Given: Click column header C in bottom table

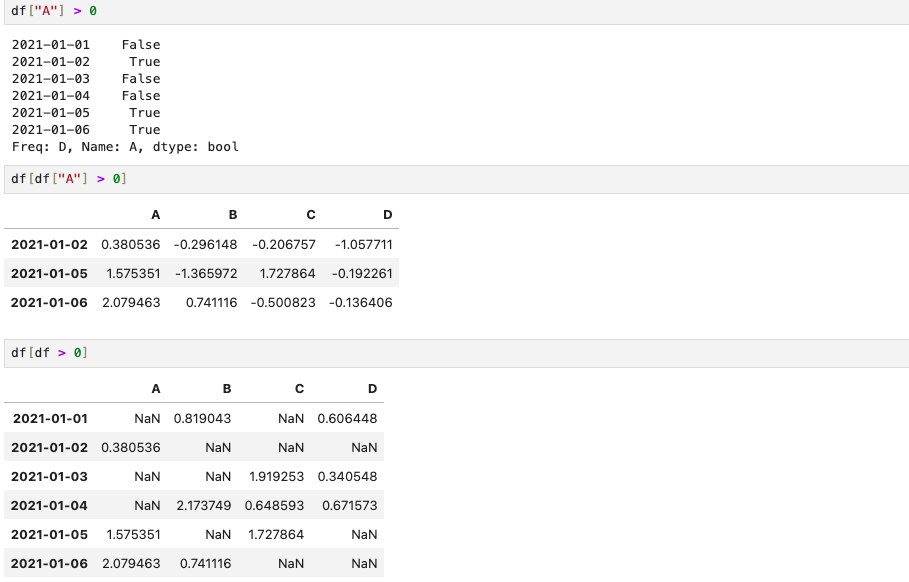Looking at the screenshot, I should [299, 389].
